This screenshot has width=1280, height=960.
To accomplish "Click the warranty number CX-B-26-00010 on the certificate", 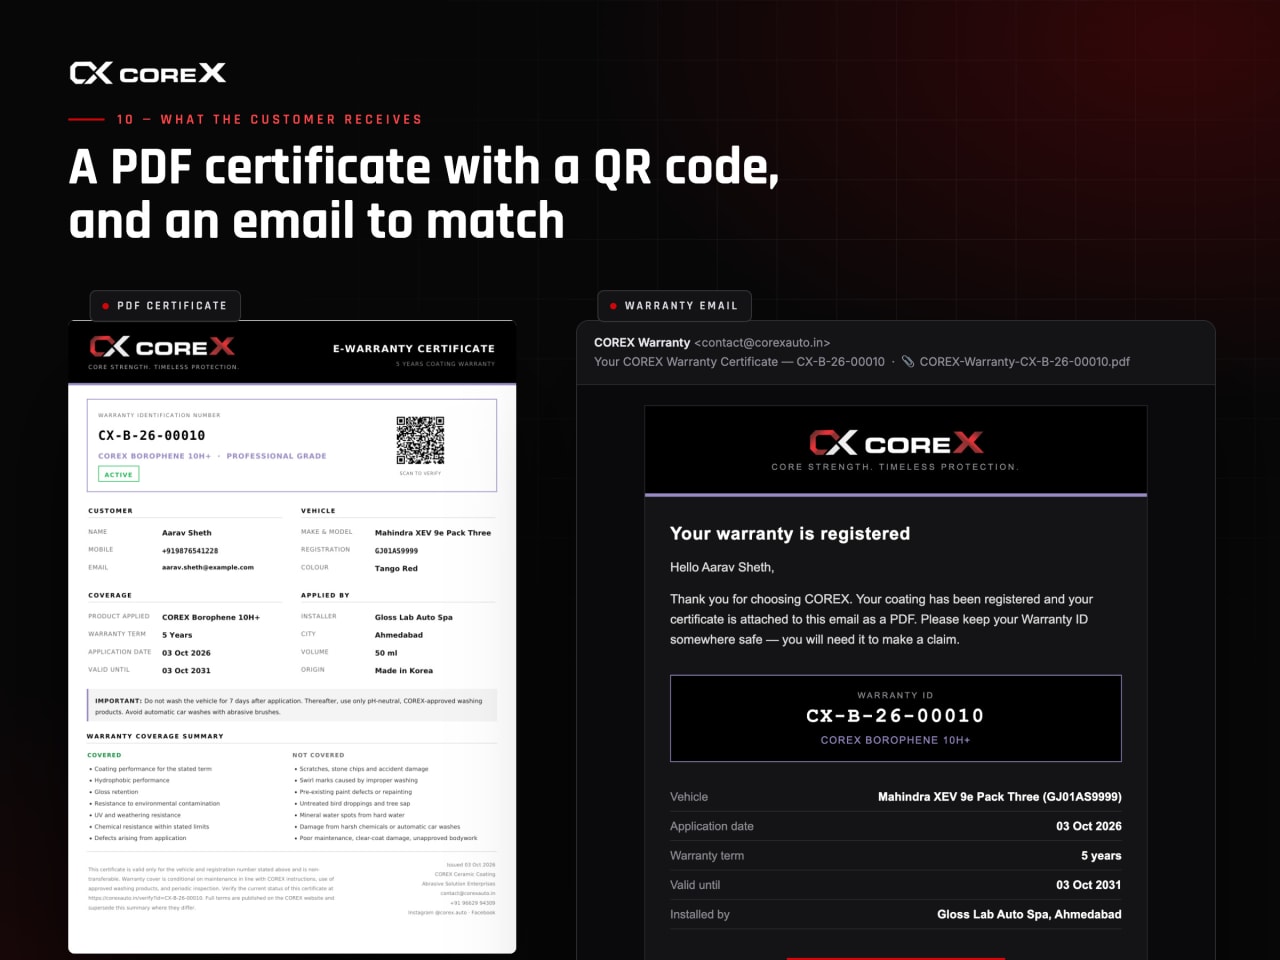I will (x=152, y=436).
